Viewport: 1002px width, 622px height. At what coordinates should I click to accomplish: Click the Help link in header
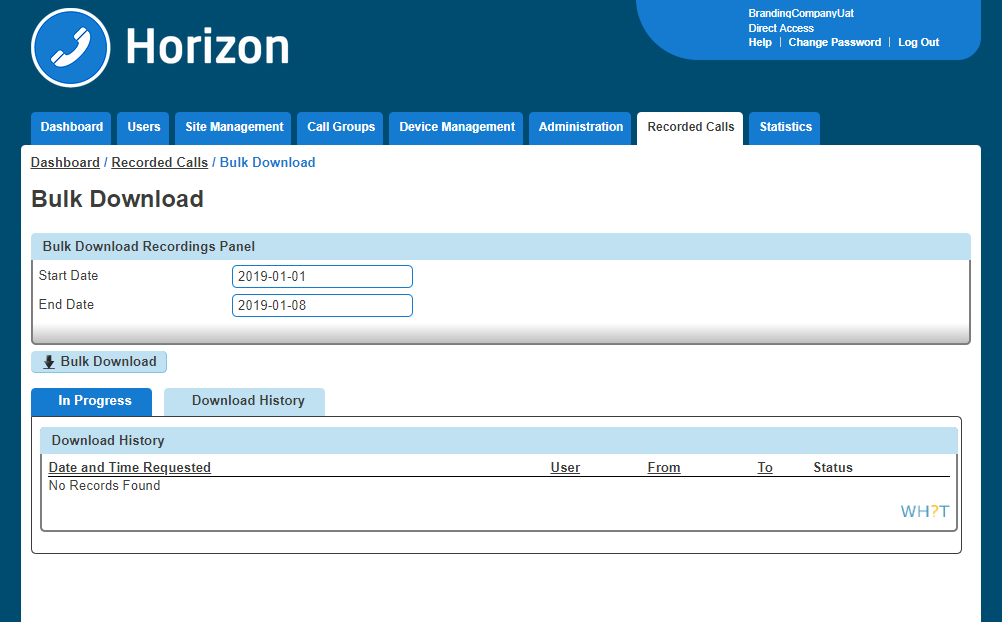[x=760, y=42]
